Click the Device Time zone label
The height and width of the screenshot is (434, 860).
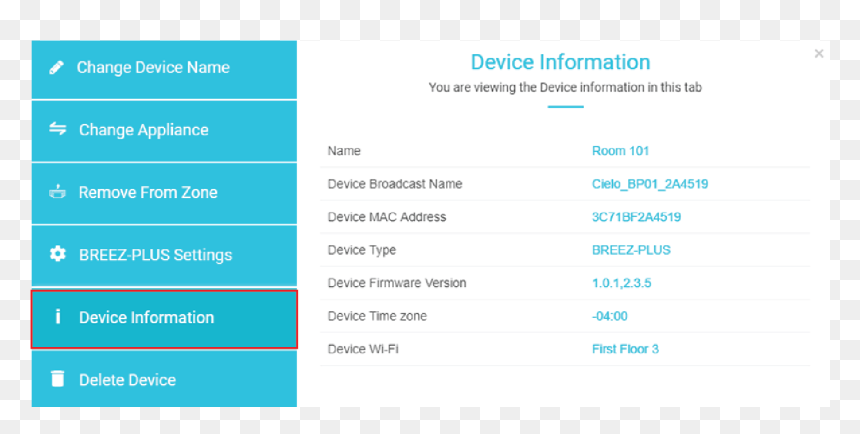[377, 317]
